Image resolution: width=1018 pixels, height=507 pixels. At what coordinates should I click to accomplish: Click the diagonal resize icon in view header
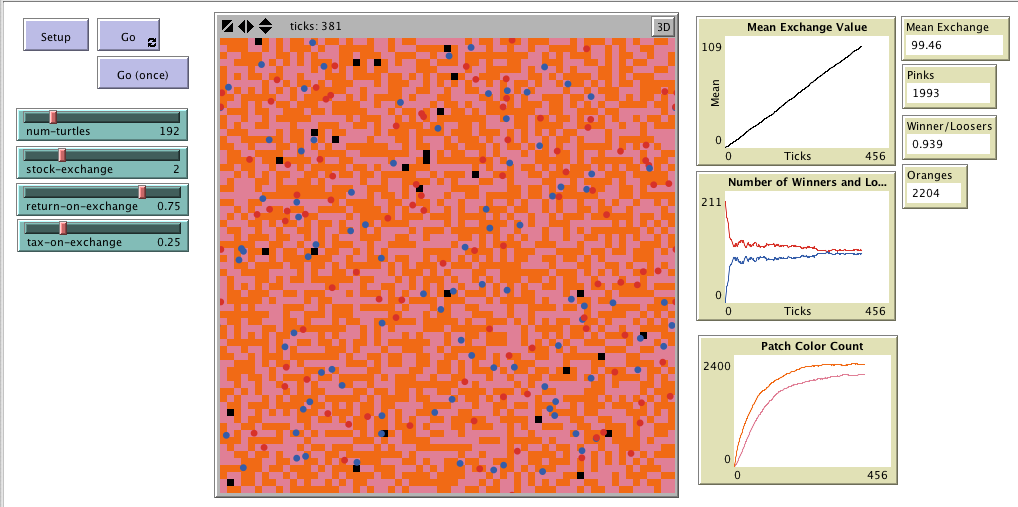tap(228, 26)
